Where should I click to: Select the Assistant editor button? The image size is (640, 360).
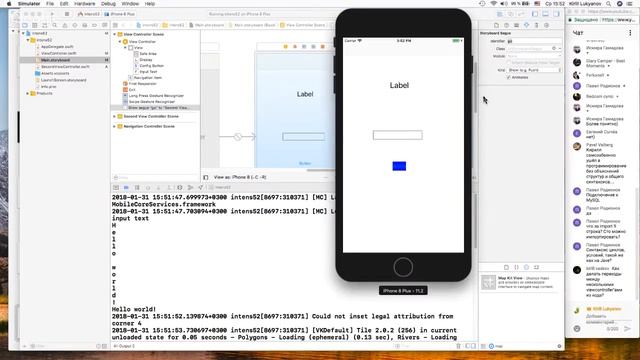[x=511, y=14]
